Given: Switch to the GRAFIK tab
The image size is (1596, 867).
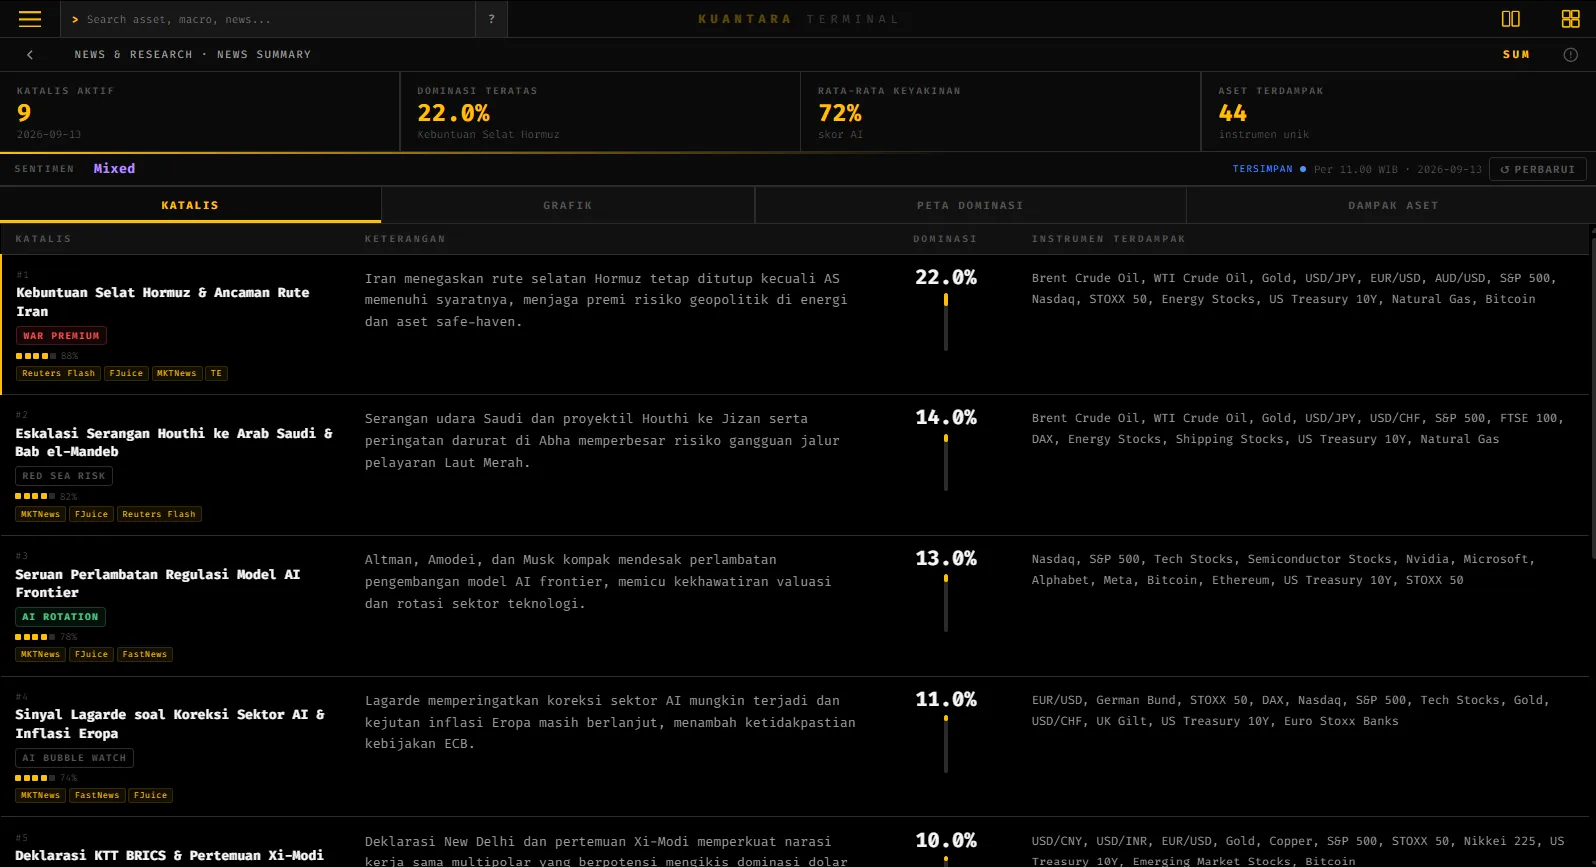Looking at the screenshot, I should (x=568, y=205).
